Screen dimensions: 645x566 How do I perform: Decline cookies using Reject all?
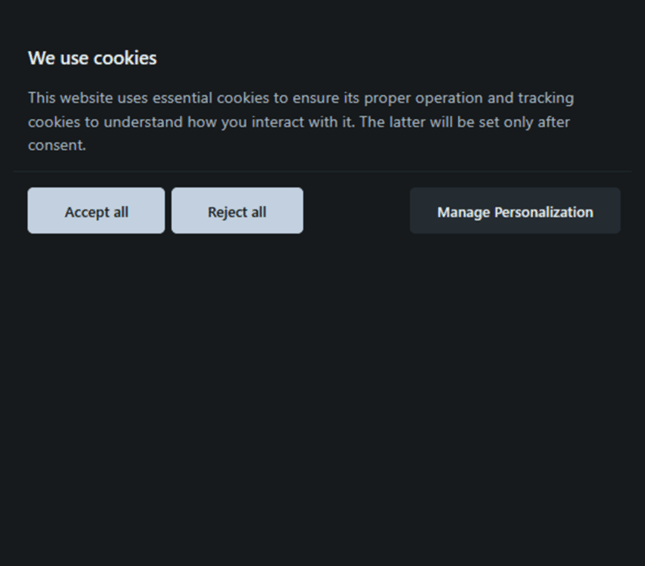[237, 211]
